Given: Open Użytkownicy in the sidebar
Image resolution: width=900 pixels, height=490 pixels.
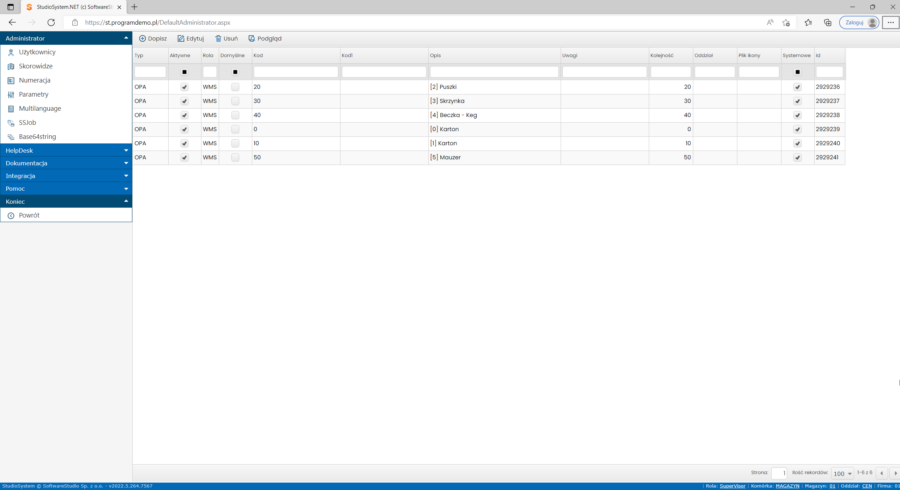Looking at the screenshot, I should click(37, 52).
